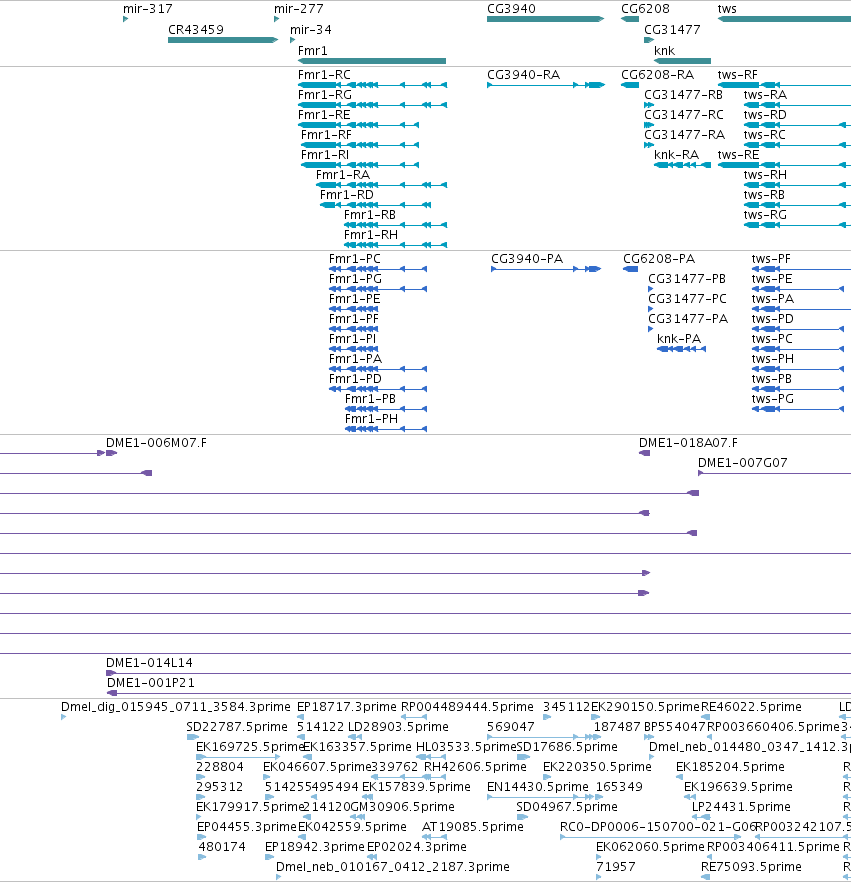Select EST AT19085.5prime label
851x882 pixels.
472,826
